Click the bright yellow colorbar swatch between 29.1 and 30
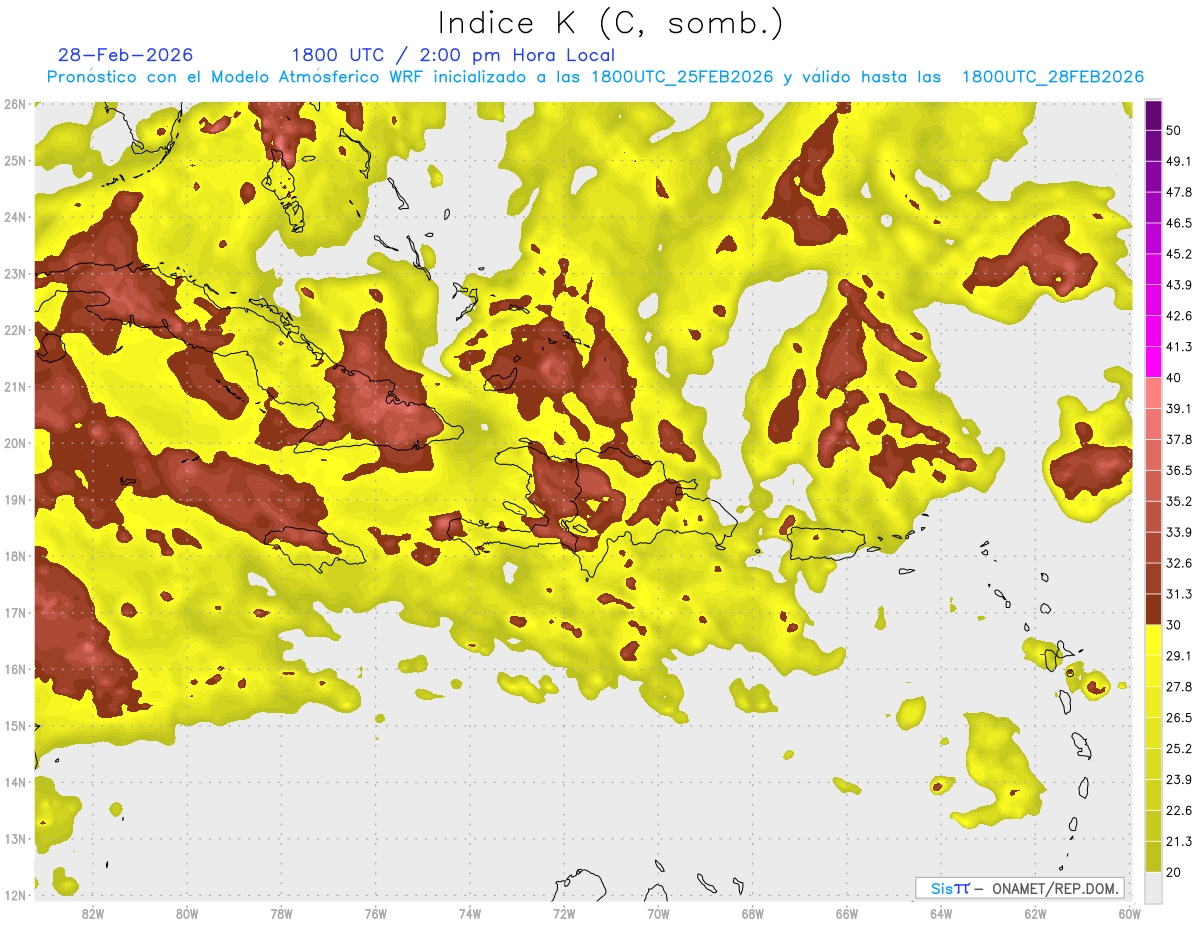Image resolution: width=1200 pixels, height=927 pixels. [1153, 640]
